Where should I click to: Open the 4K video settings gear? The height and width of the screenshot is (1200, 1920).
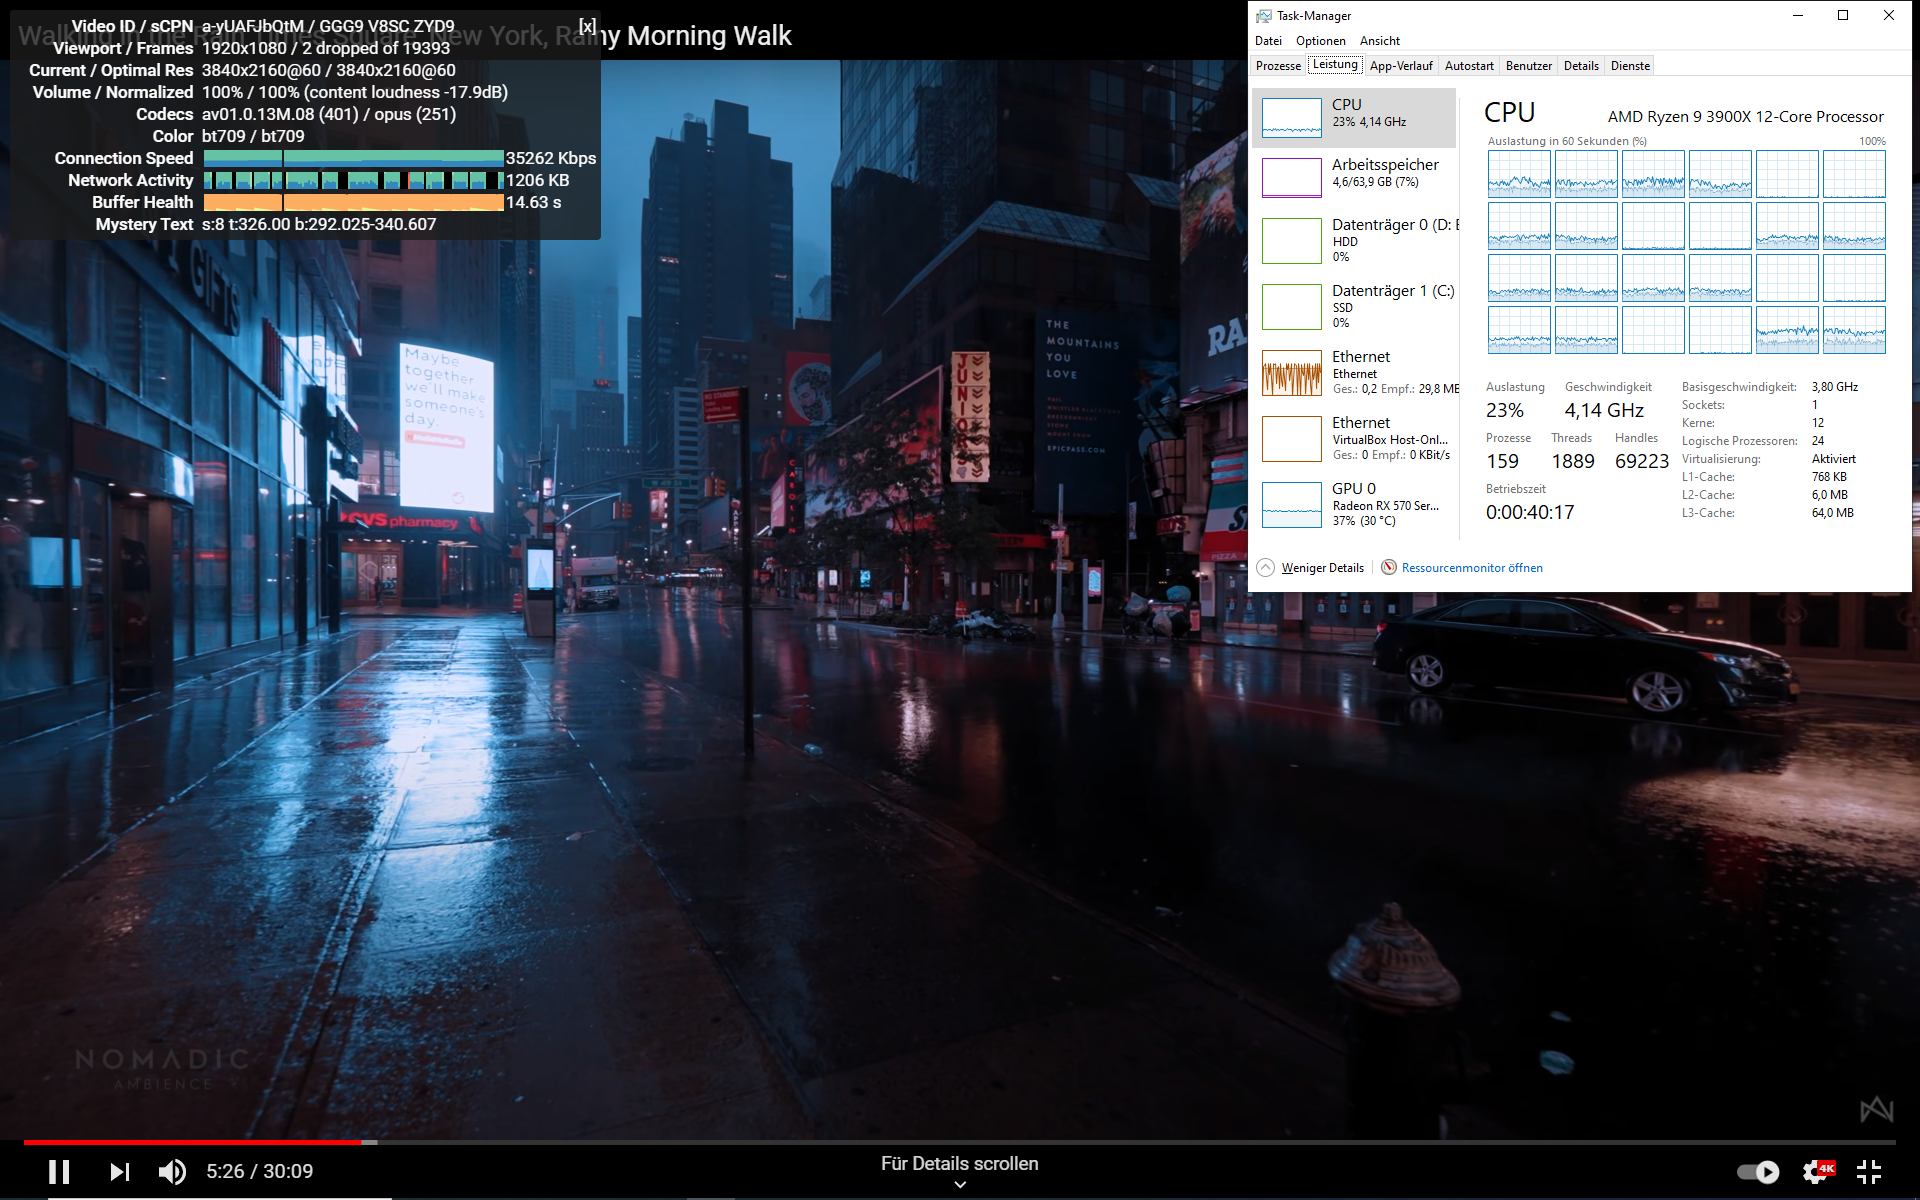pos(1816,1171)
